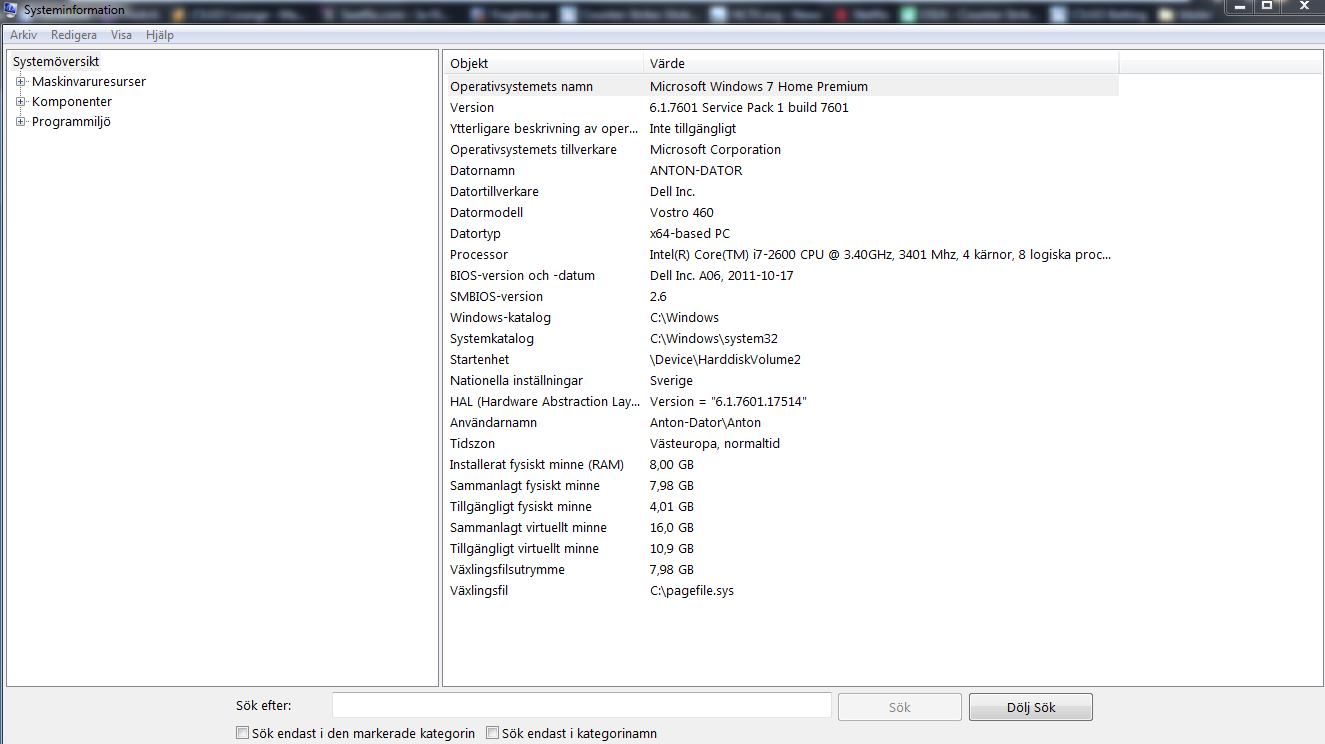This screenshot has height=744, width=1325.
Task: Click the value C:\pagefile.sys
Action: pos(692,591)
